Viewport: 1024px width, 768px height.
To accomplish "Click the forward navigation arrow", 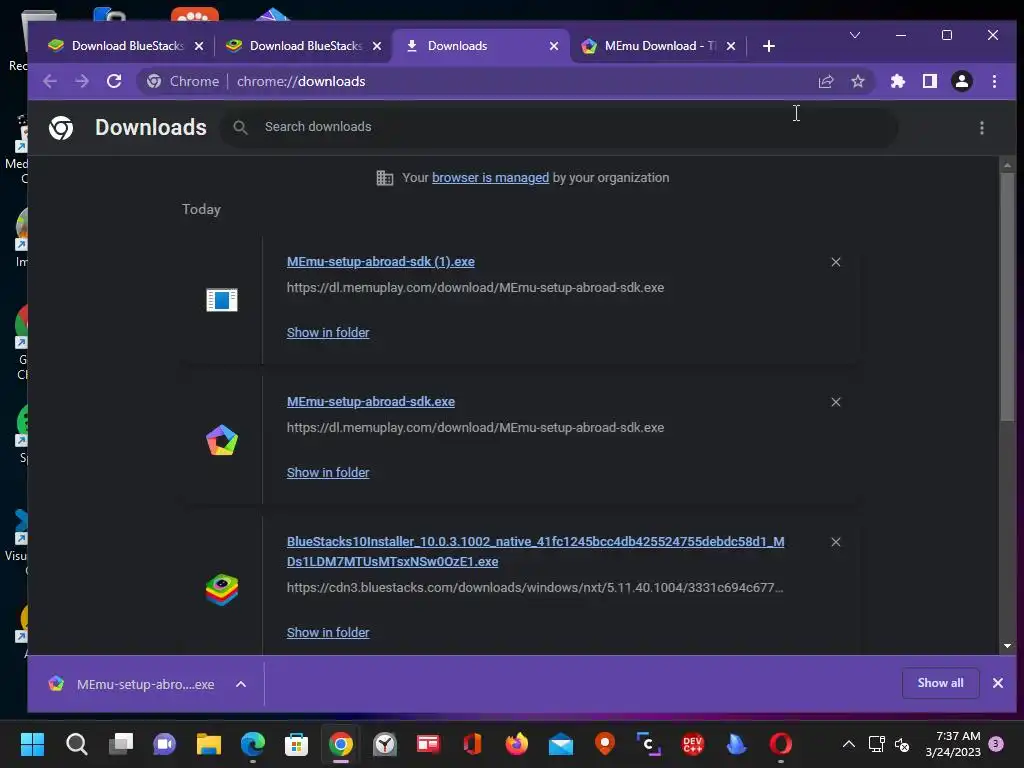I will tap(82, 81).
